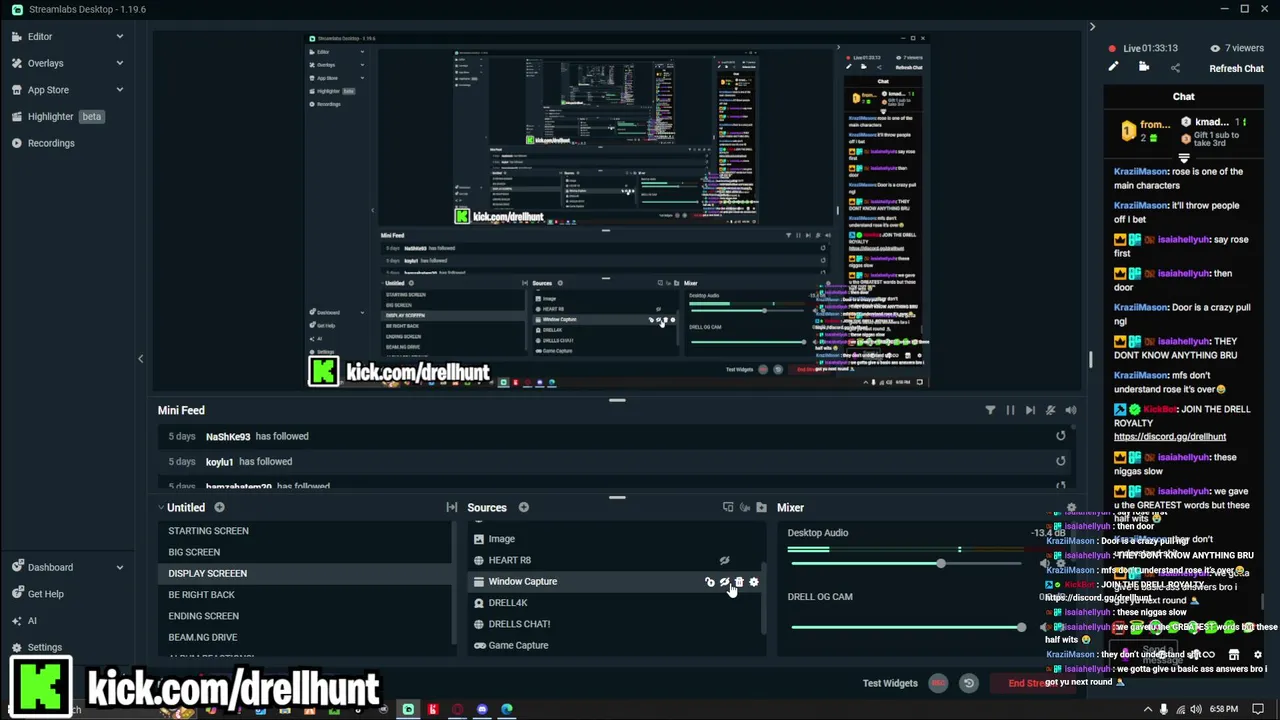1280x720 pixels.
Task: Open the Windows notification center
Action: point(1258,710)
